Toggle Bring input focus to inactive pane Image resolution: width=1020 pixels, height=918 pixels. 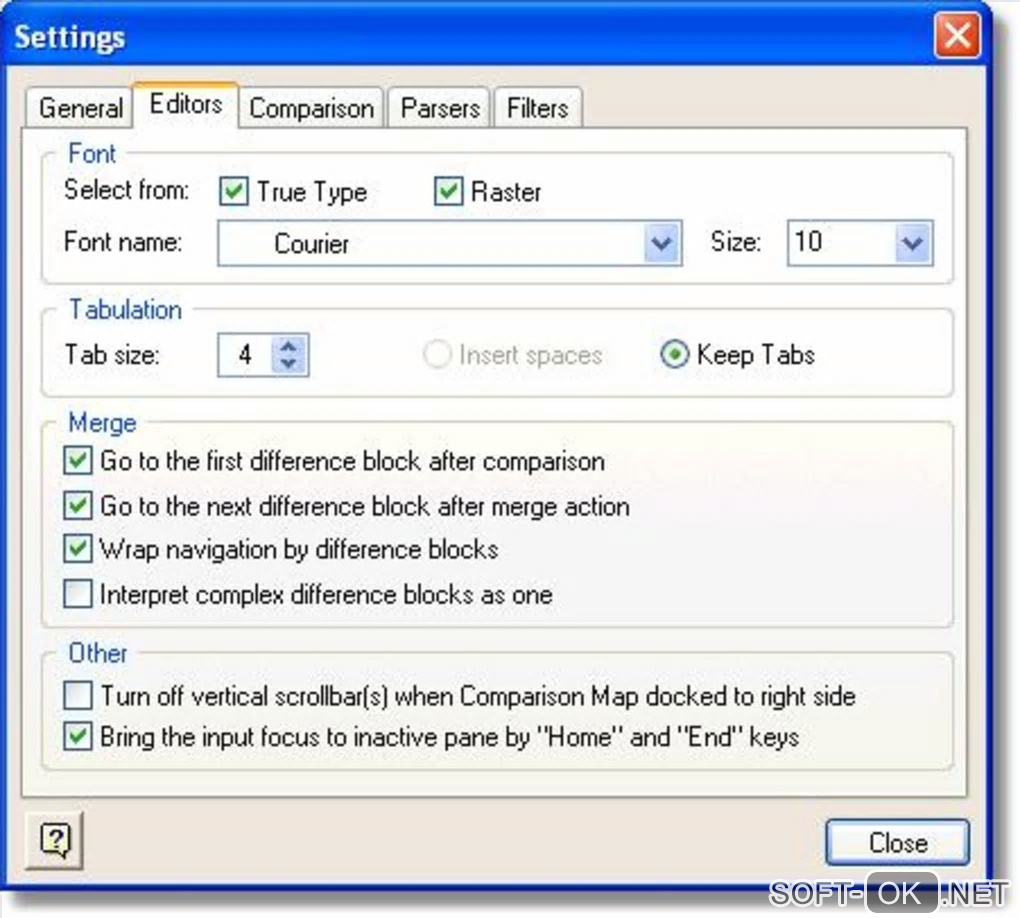[78, 738]
